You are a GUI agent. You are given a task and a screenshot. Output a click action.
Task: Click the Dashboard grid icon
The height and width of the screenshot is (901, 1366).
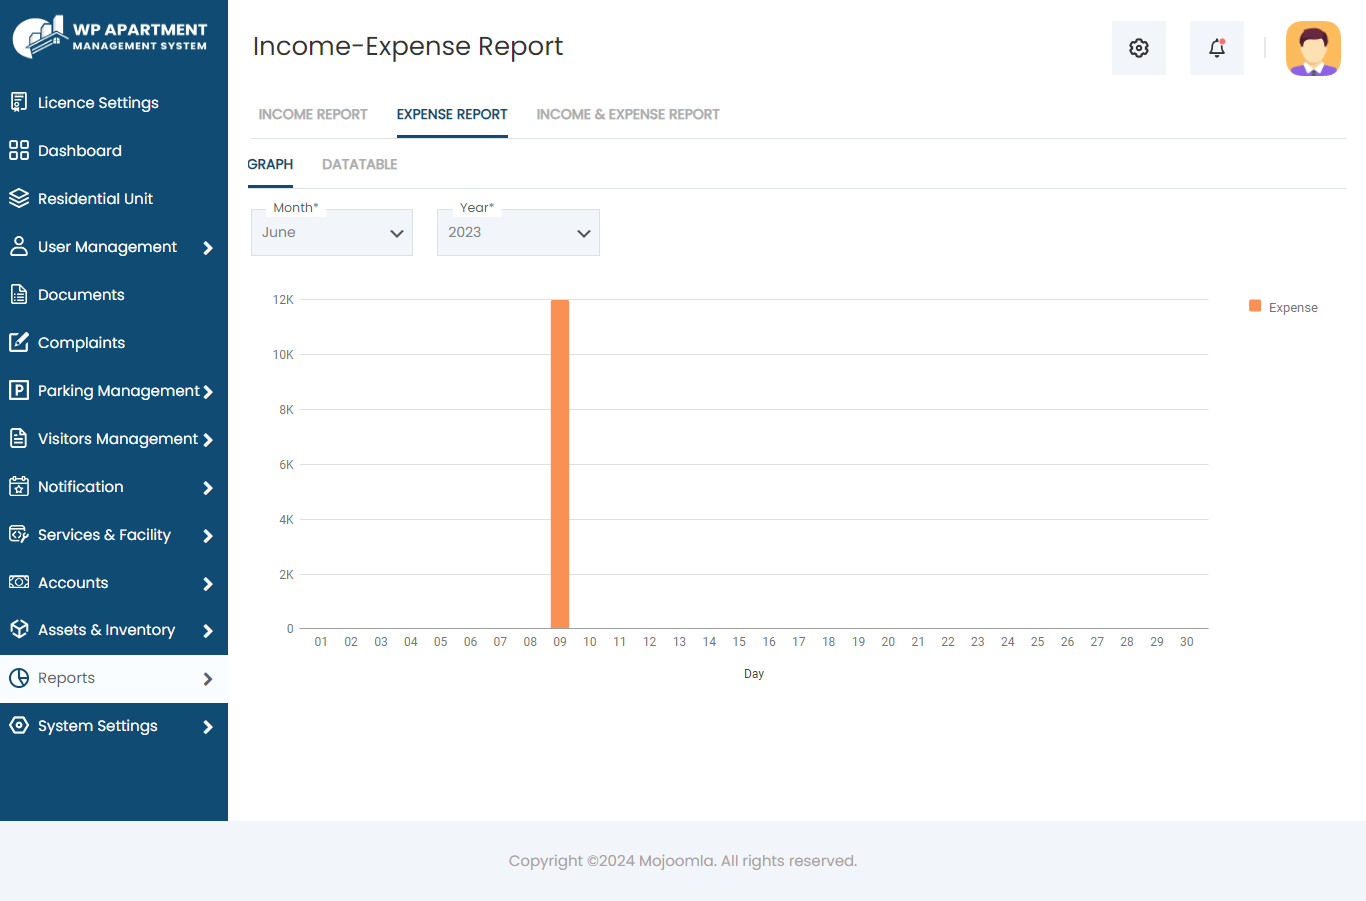click(18, 150)
